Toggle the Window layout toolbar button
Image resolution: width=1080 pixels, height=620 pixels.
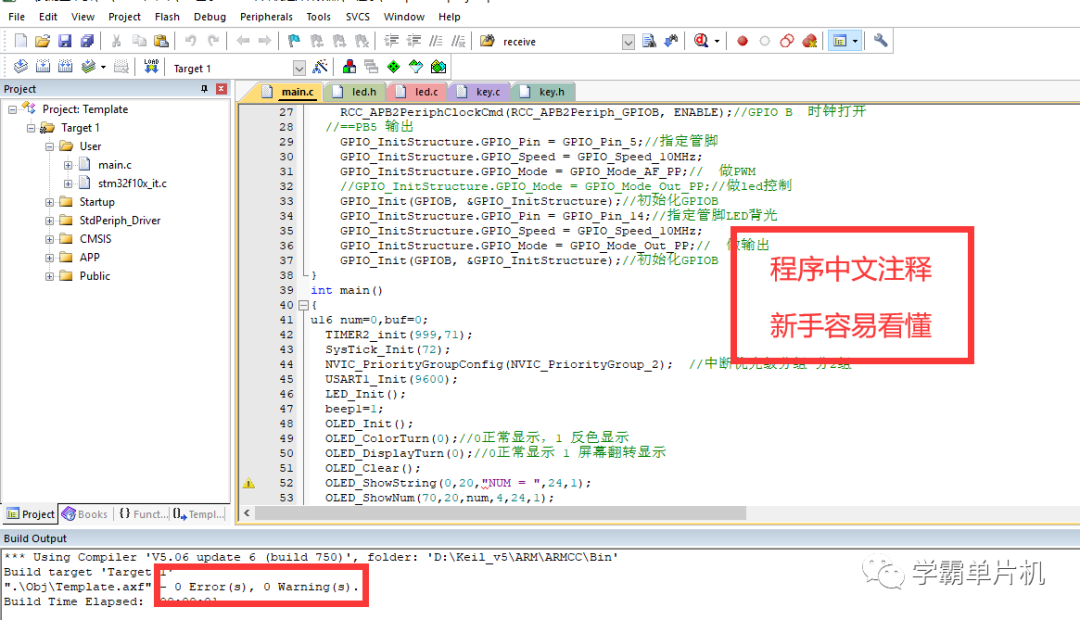(839, 41)
